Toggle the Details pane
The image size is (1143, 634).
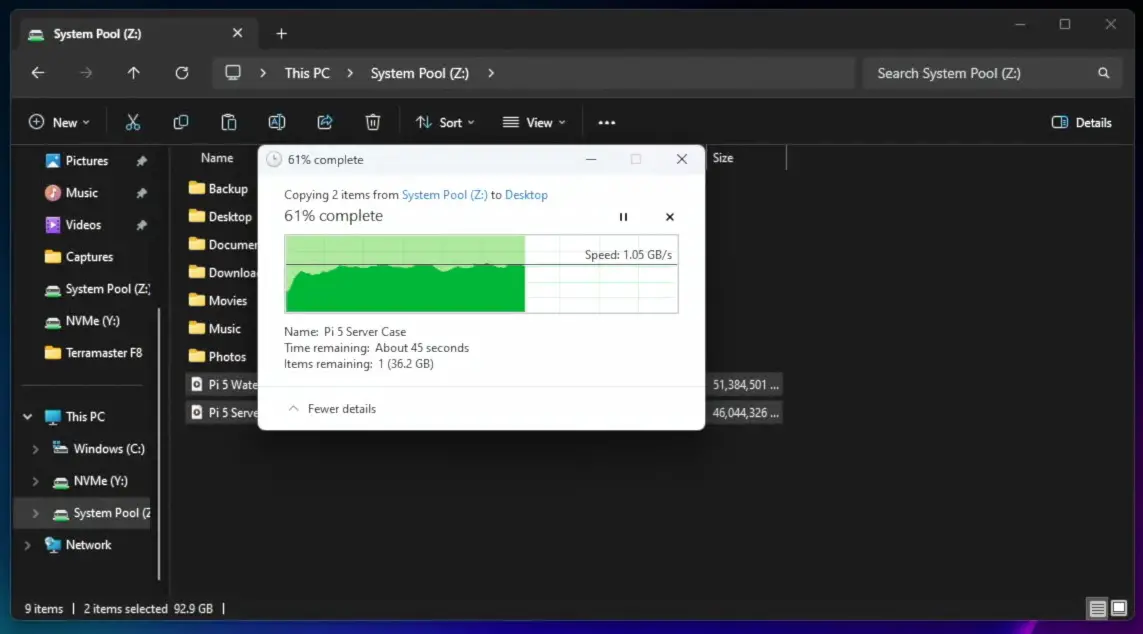point(1082,122)
